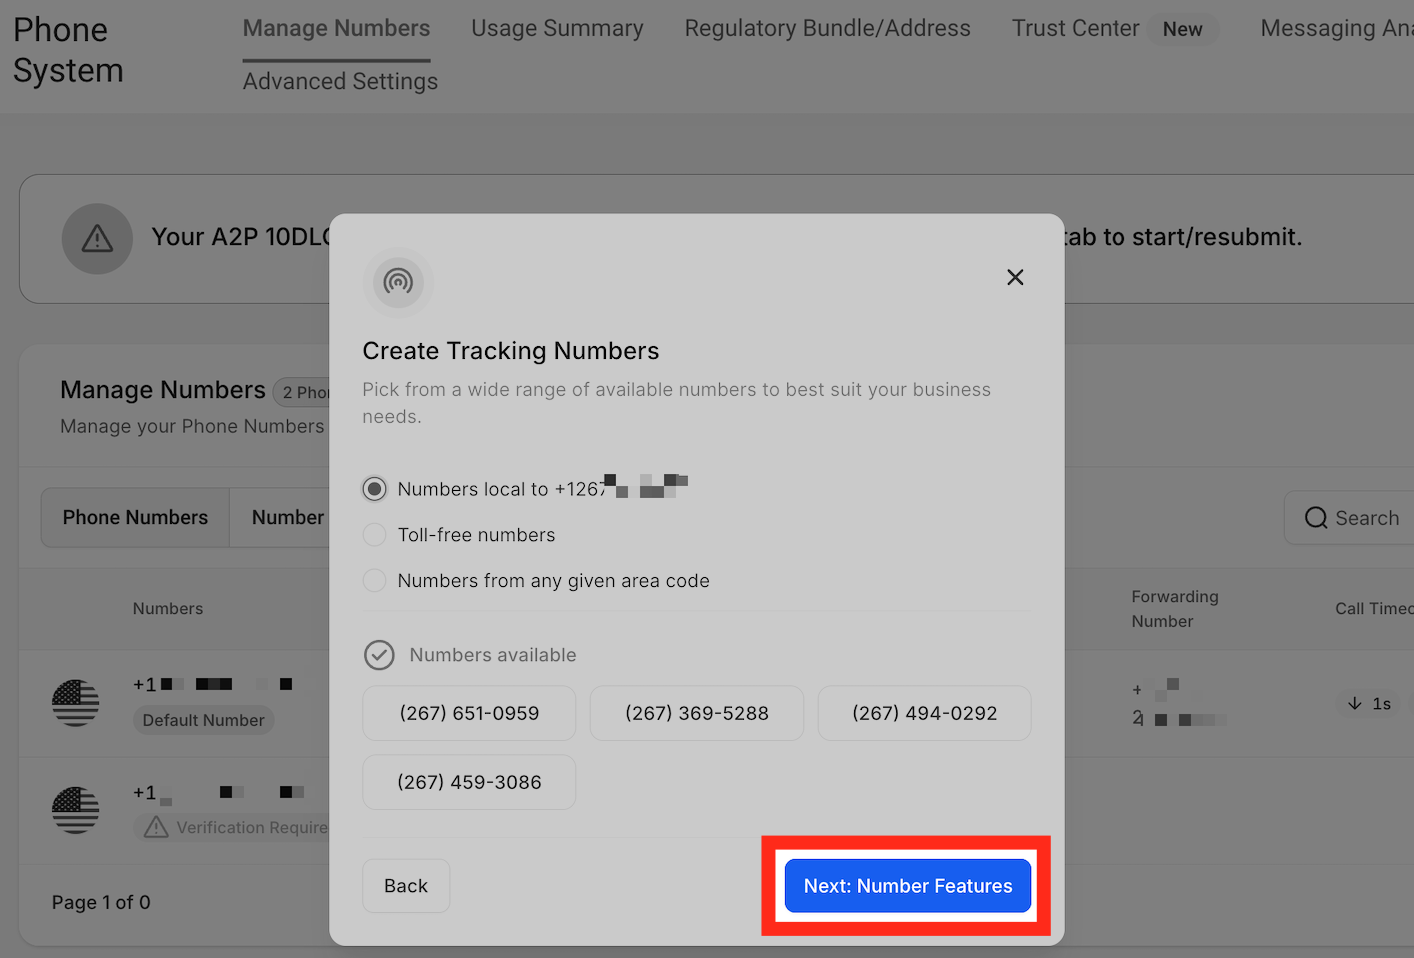This screenshot has height=958, width=1414.
Task: Select the Numbers local to +1267 option
Action: point(374,489)
